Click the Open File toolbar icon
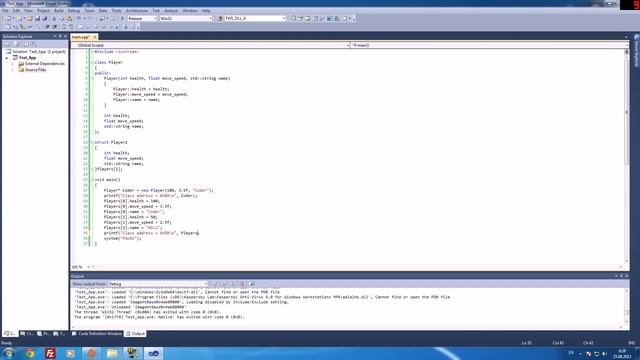Viewport: 640px width, 360px height. [30, 18]
